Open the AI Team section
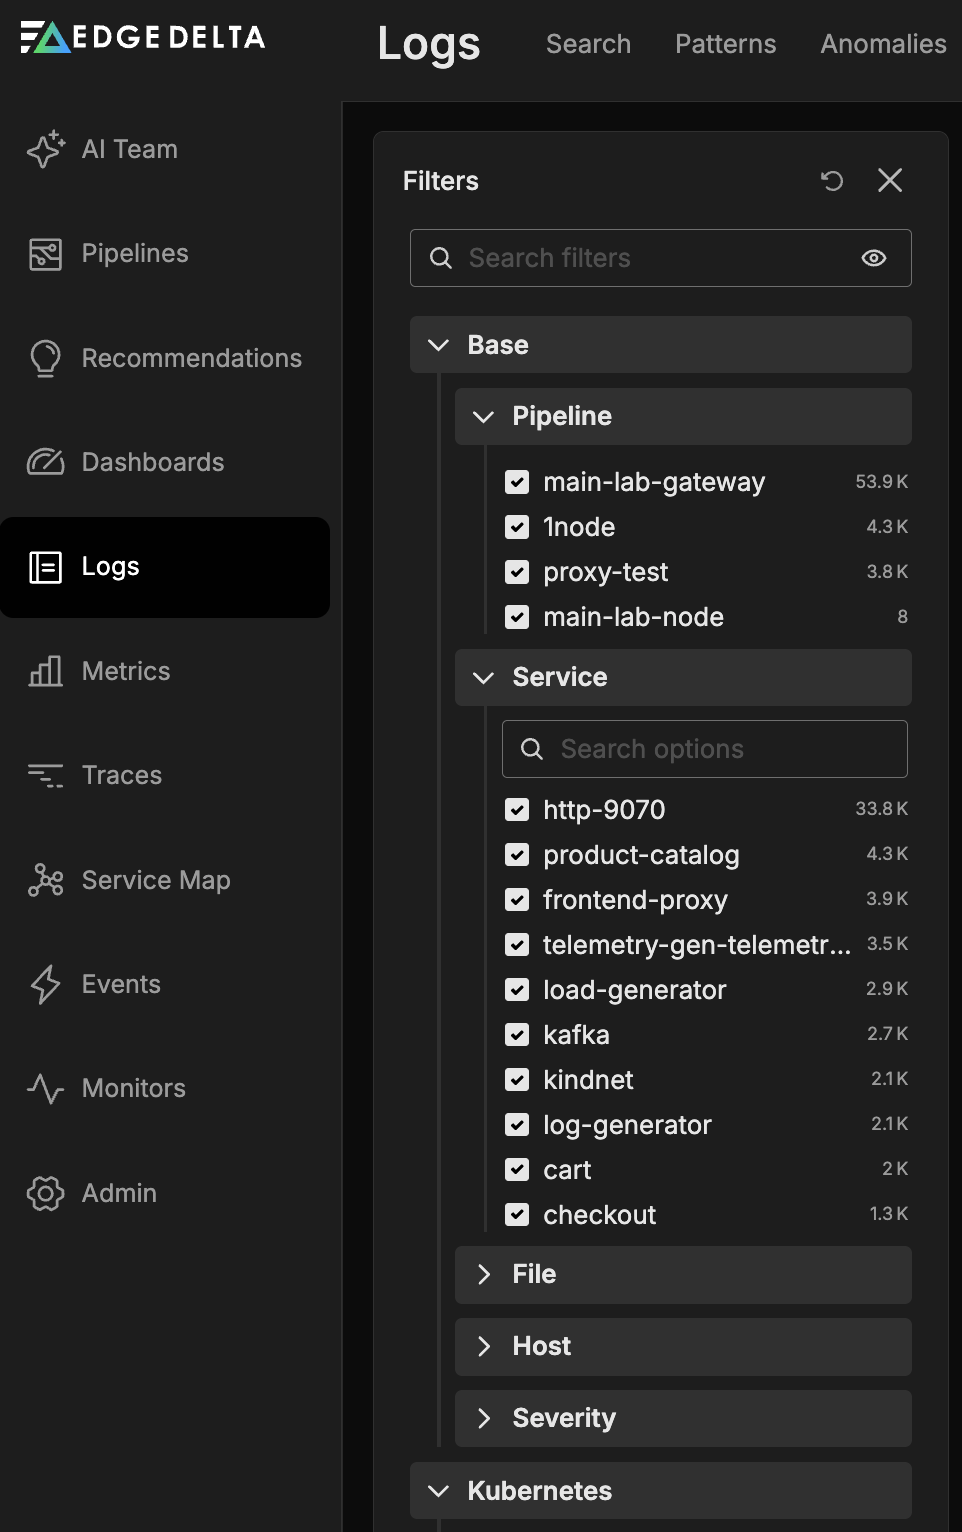 [x=128, y=149]
